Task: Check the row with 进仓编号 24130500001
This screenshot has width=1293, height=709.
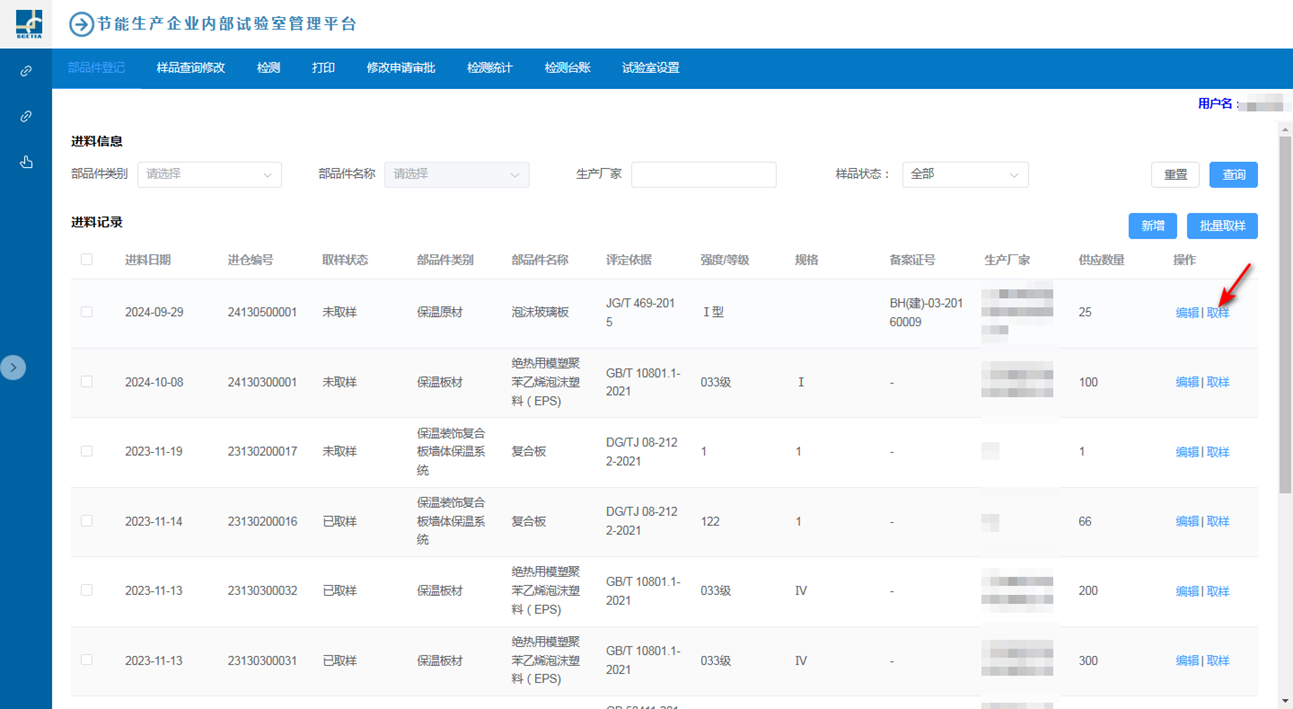Action: pyautogui.click(x=87, y=312)
